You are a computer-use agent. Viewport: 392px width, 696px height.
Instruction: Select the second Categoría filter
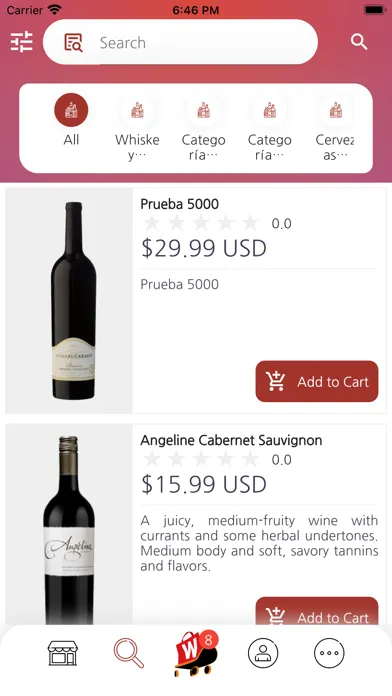click(269, 129)
